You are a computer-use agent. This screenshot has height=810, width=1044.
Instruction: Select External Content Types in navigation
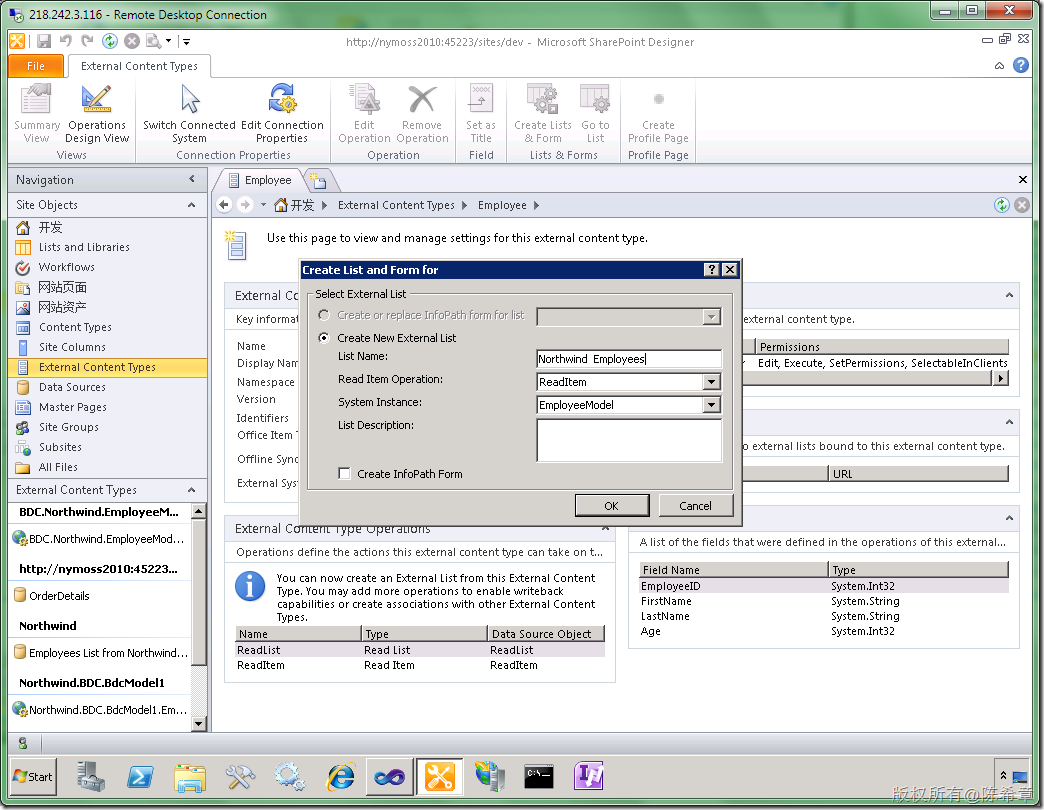click(108, 367)
